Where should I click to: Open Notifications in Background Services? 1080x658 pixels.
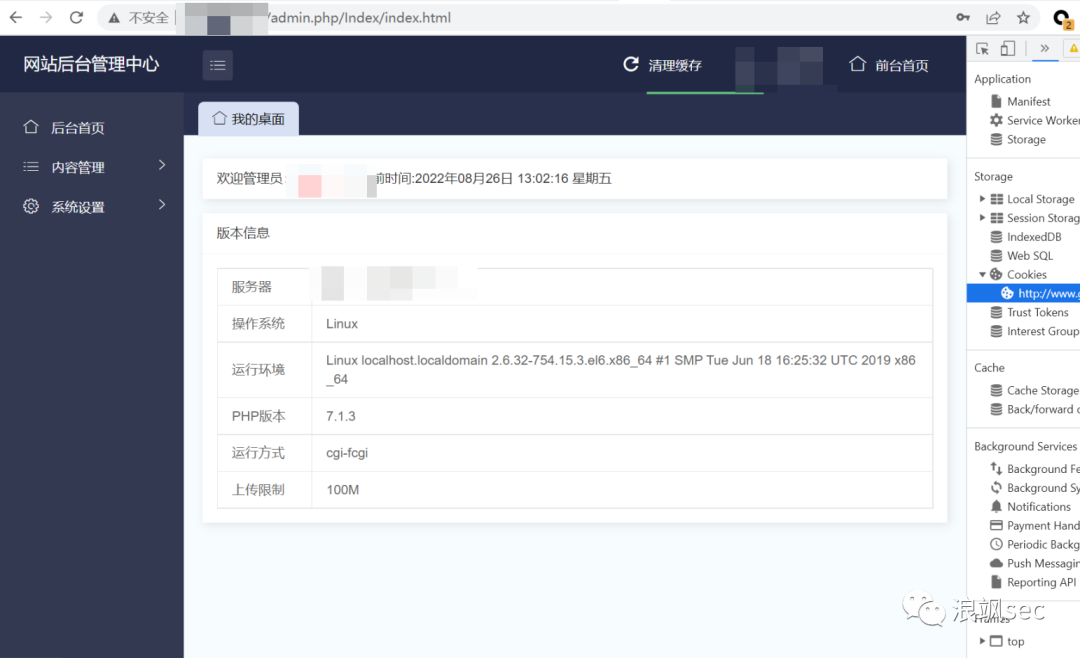coord(1030,506)
